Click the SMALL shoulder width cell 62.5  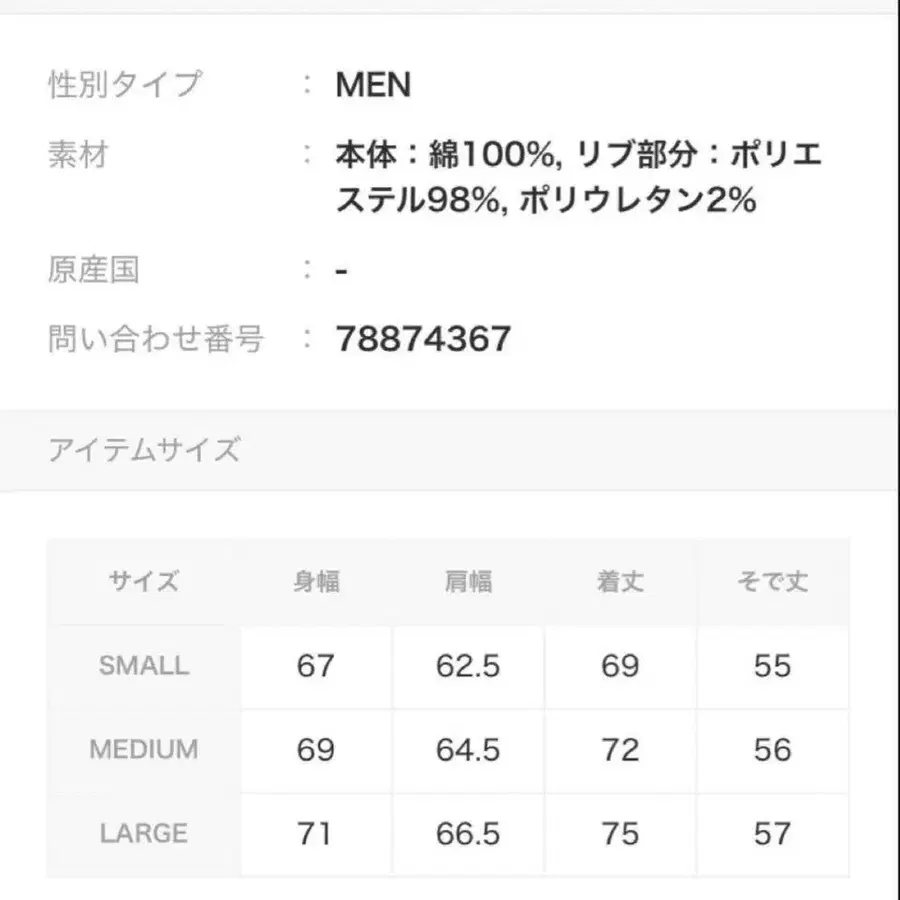point(468,666)
